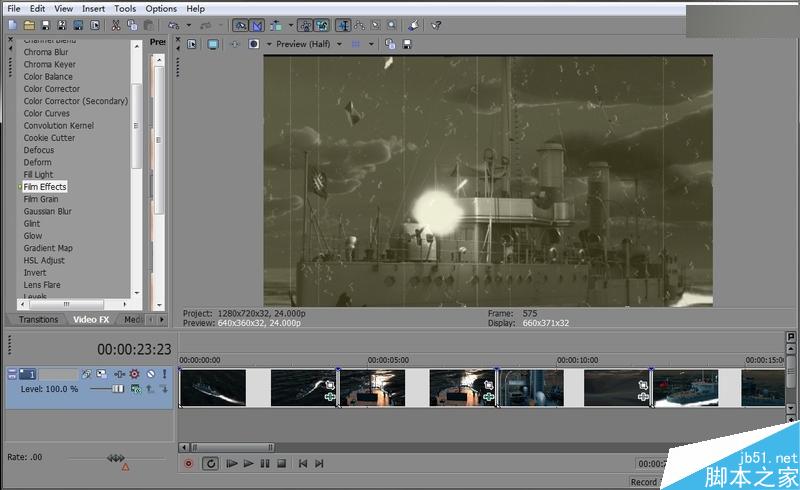
Task: Paste using the clipboard toolbar icon
Action: coord(148,25)
